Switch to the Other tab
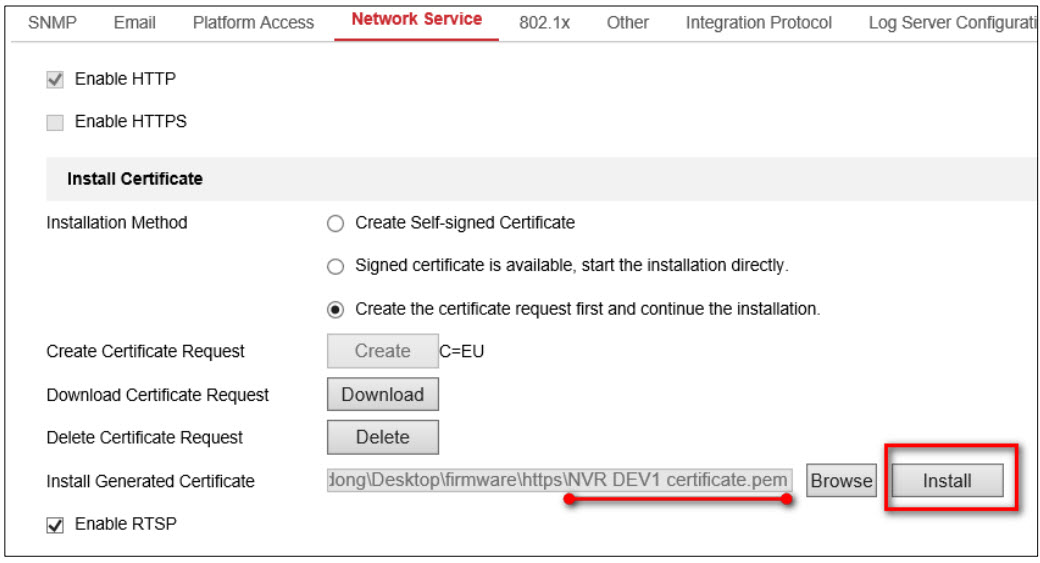The height and width of the screenshot is (563, 1040). pyautogui.click(x=627, y=22)
